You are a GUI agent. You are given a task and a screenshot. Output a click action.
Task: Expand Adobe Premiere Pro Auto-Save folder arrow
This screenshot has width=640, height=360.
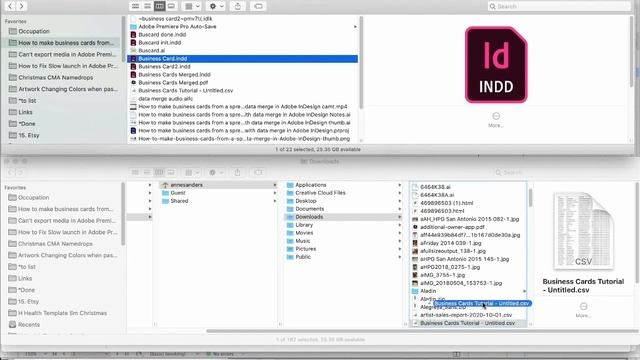pos(355,27)
